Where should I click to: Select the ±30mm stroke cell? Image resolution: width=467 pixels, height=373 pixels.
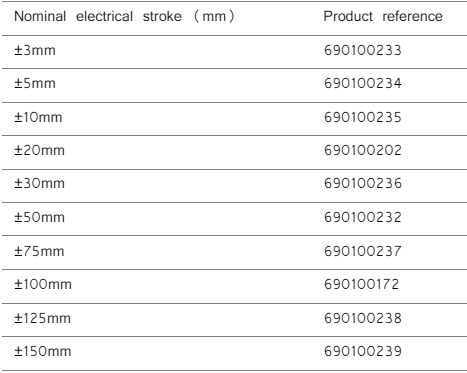click(x=39, y=183)
